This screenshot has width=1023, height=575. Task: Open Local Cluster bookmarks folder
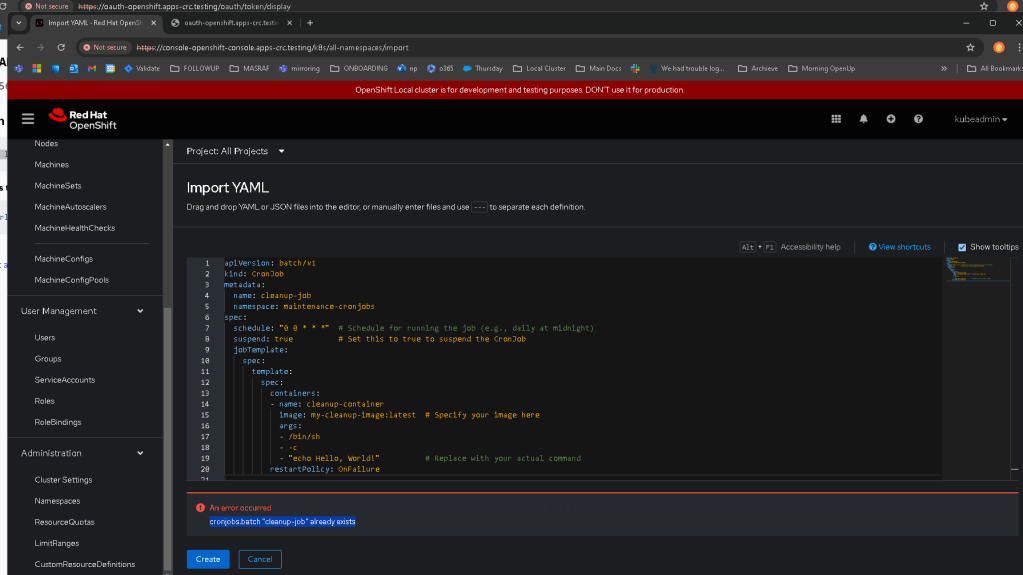click(x=539, y=69)
